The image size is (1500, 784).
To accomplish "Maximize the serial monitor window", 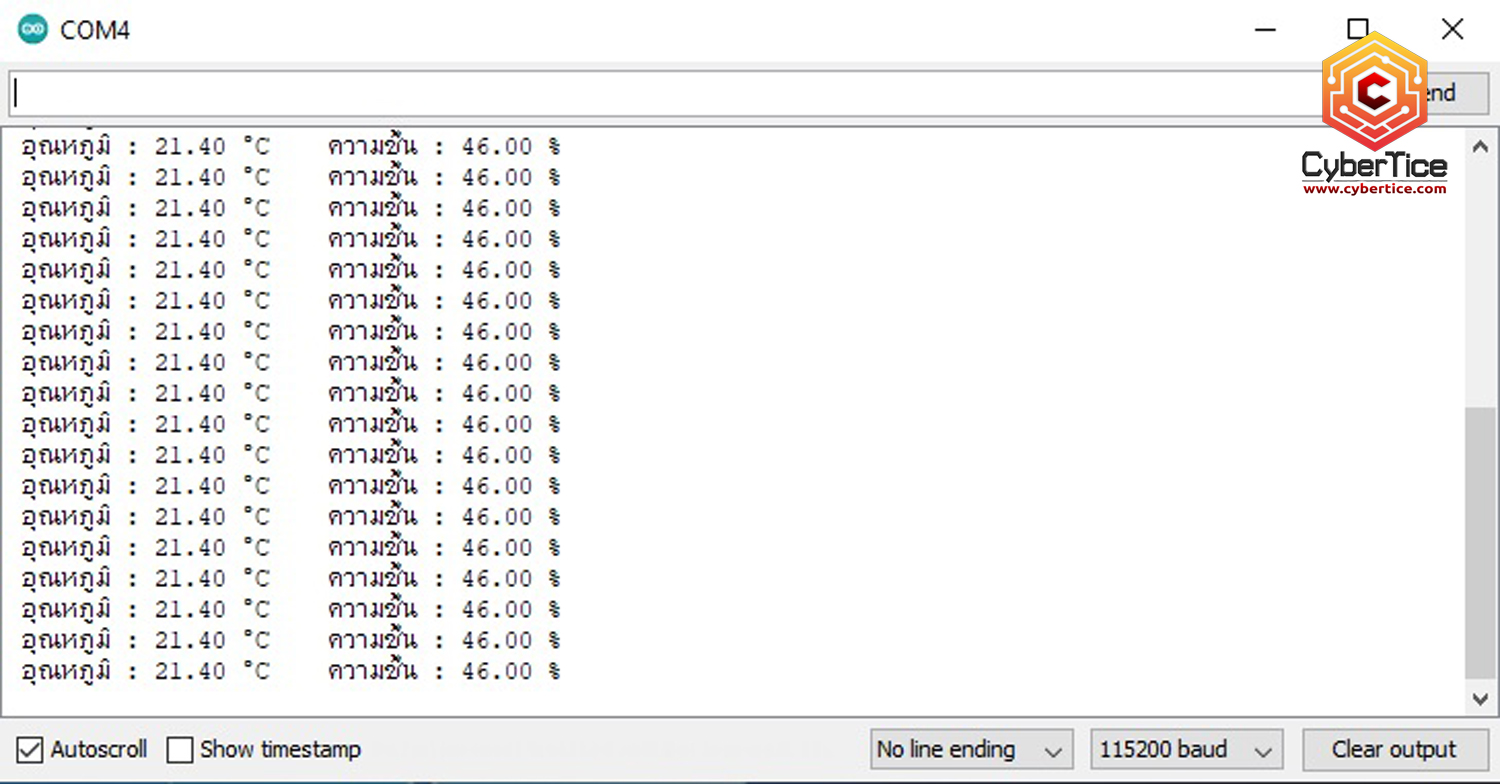I will [1358, 30].
